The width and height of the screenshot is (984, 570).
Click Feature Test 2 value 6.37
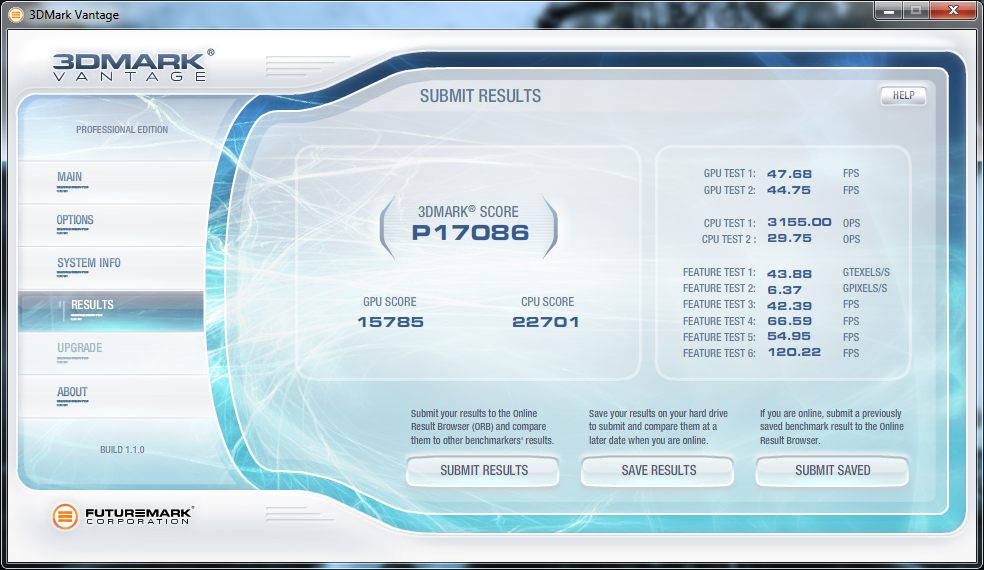point(784,290)
